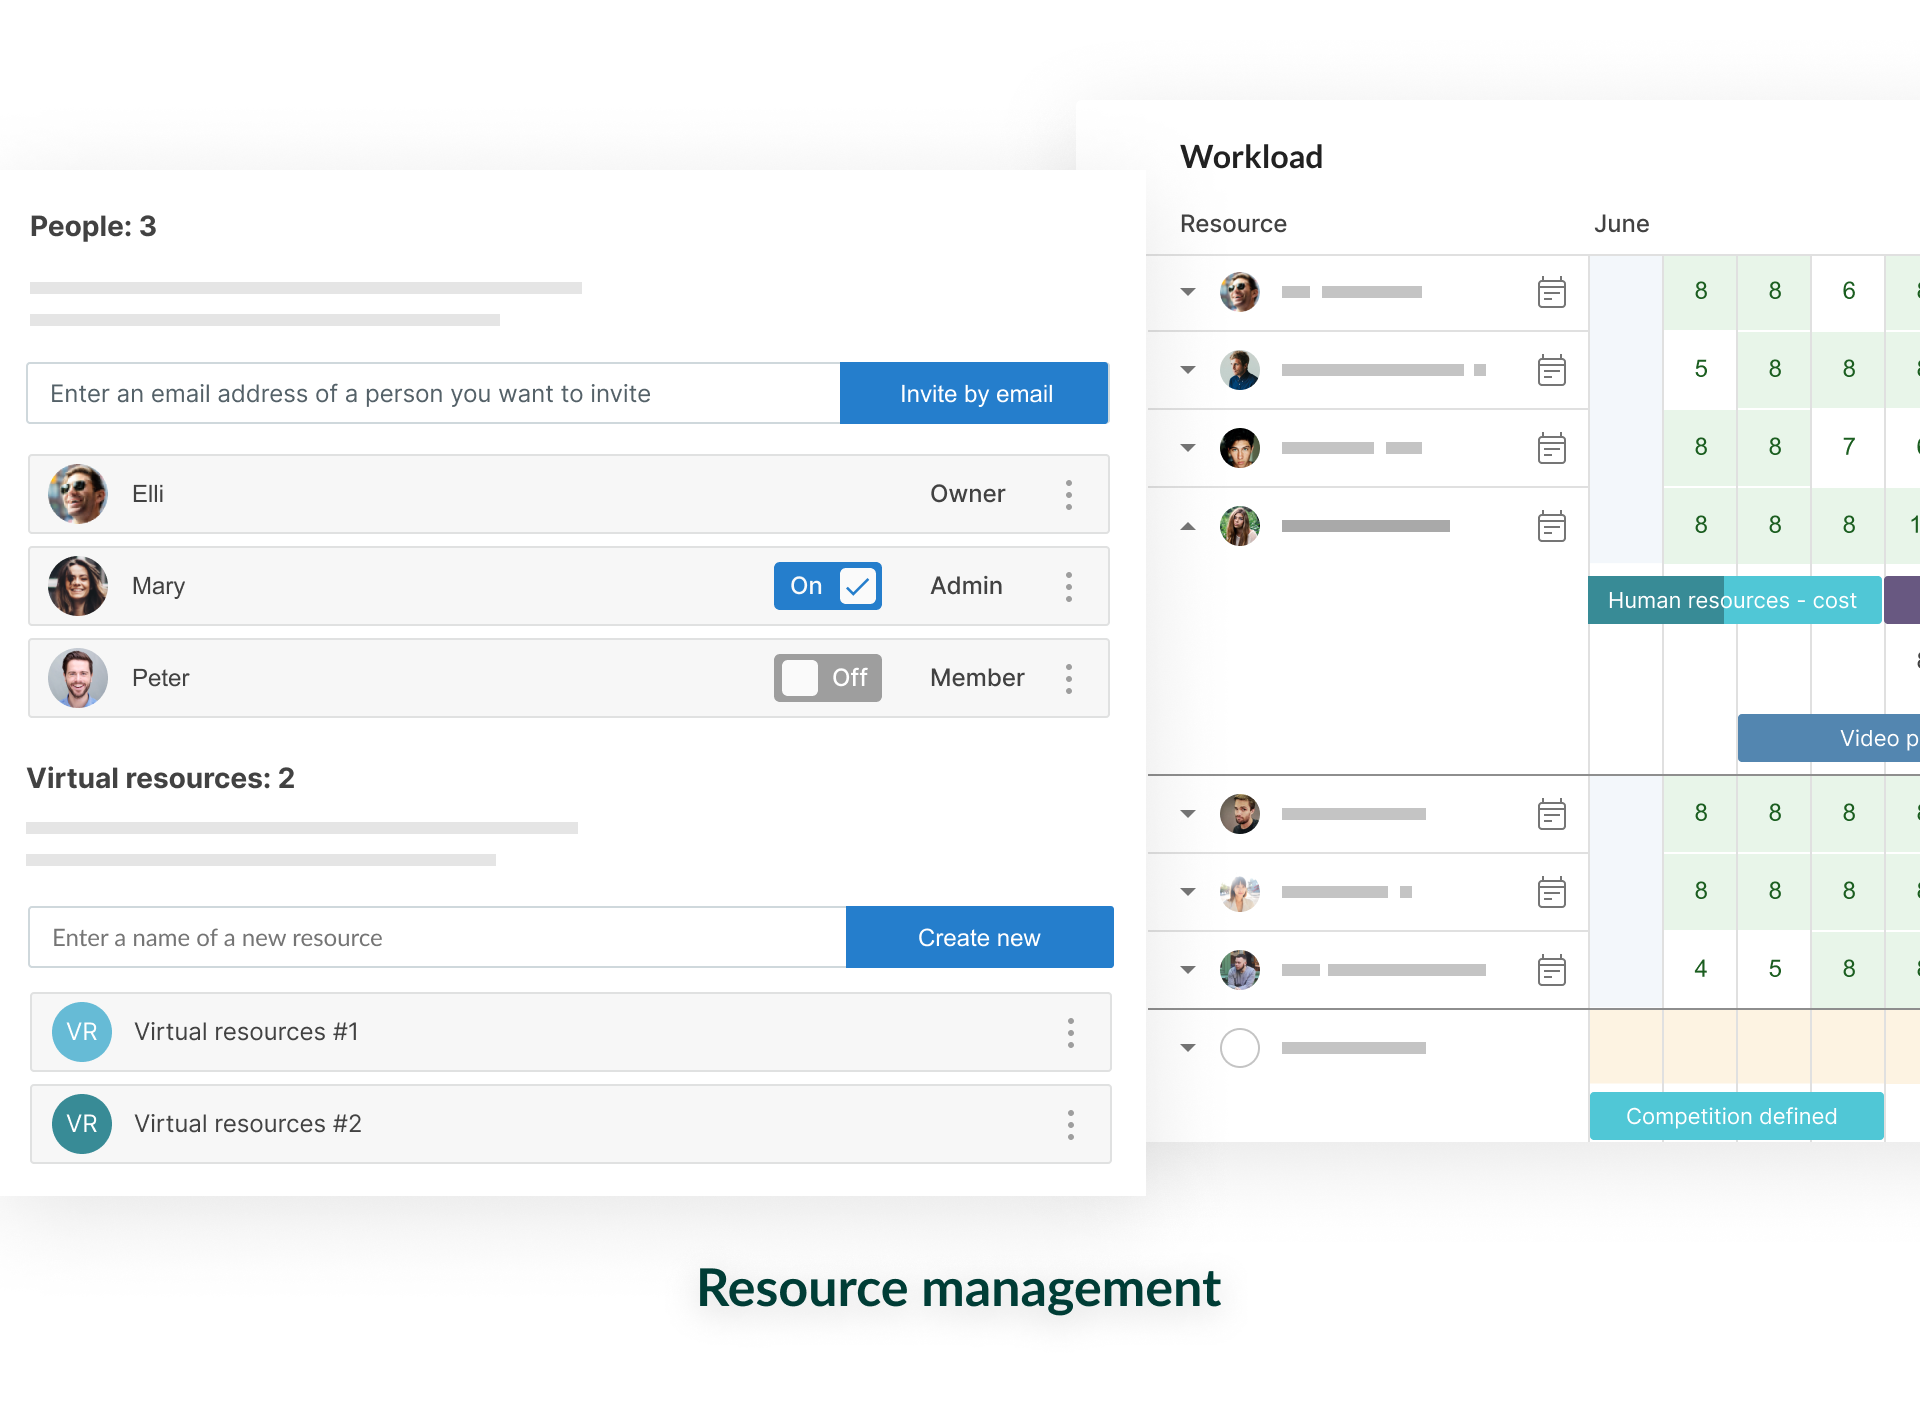Click the June month header

coord(1621,224)
